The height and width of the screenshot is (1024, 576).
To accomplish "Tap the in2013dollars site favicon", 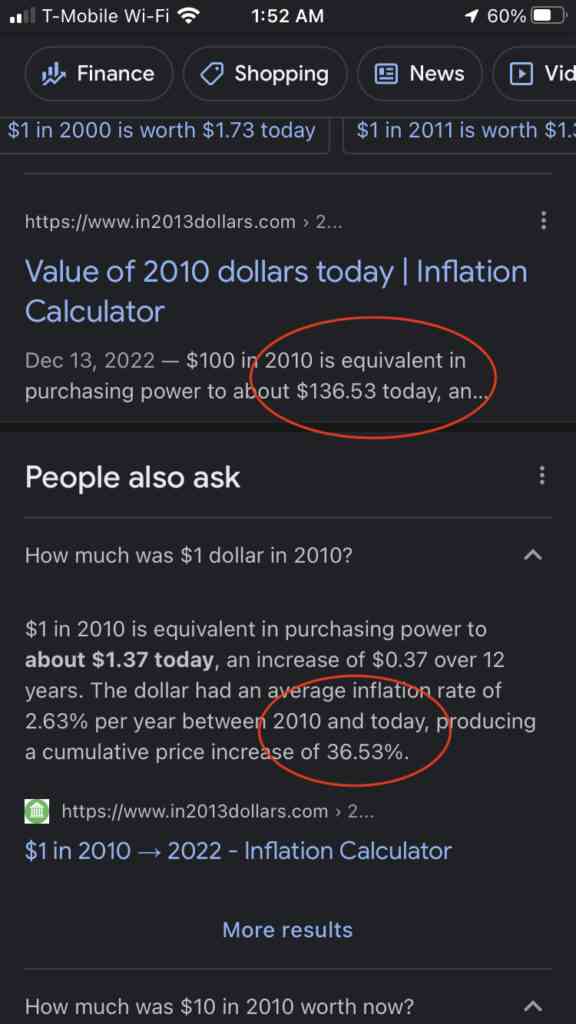I will click(37, 812).
